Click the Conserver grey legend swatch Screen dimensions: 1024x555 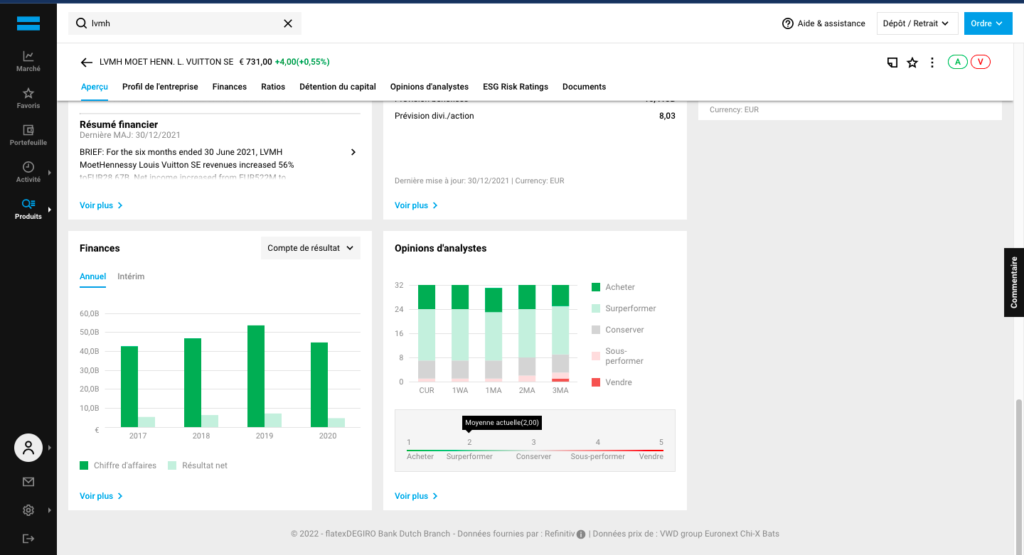596,330
